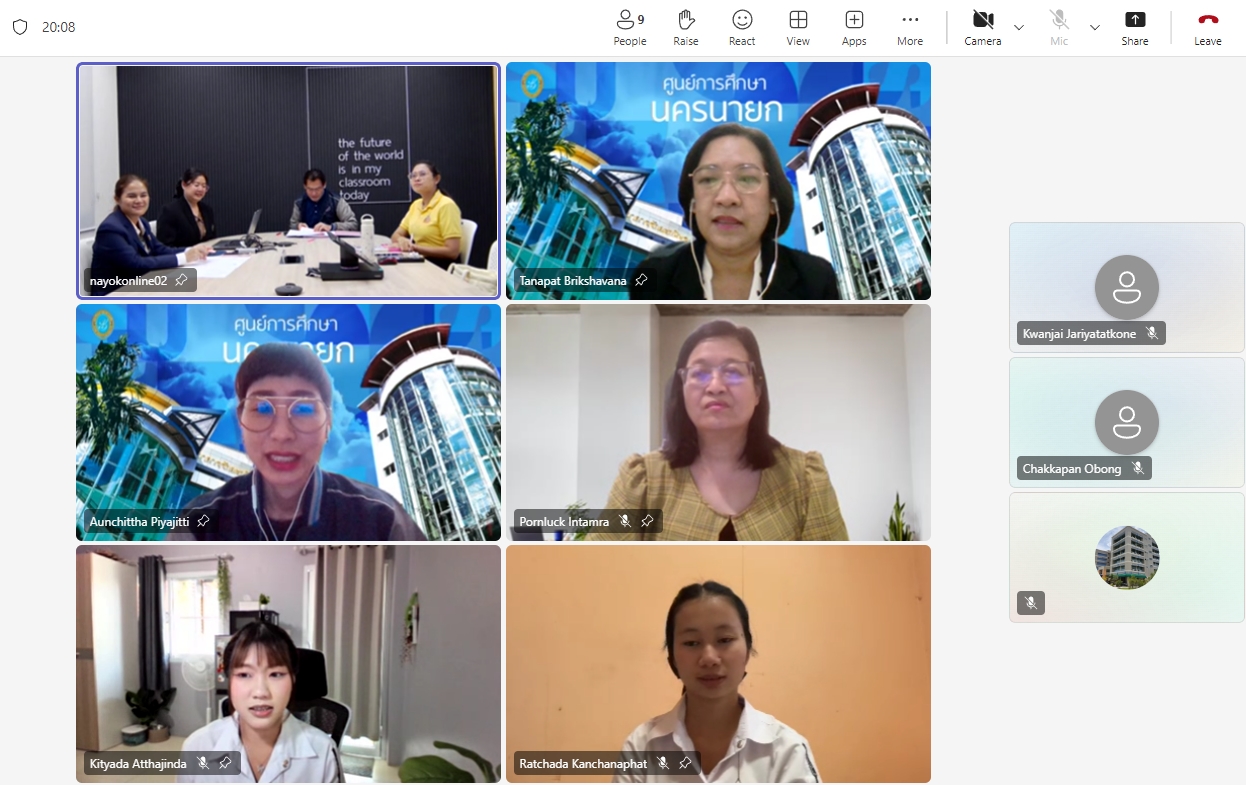Leave the meeting
This screenshot has height=785, width=1246.
point(1208,27)
